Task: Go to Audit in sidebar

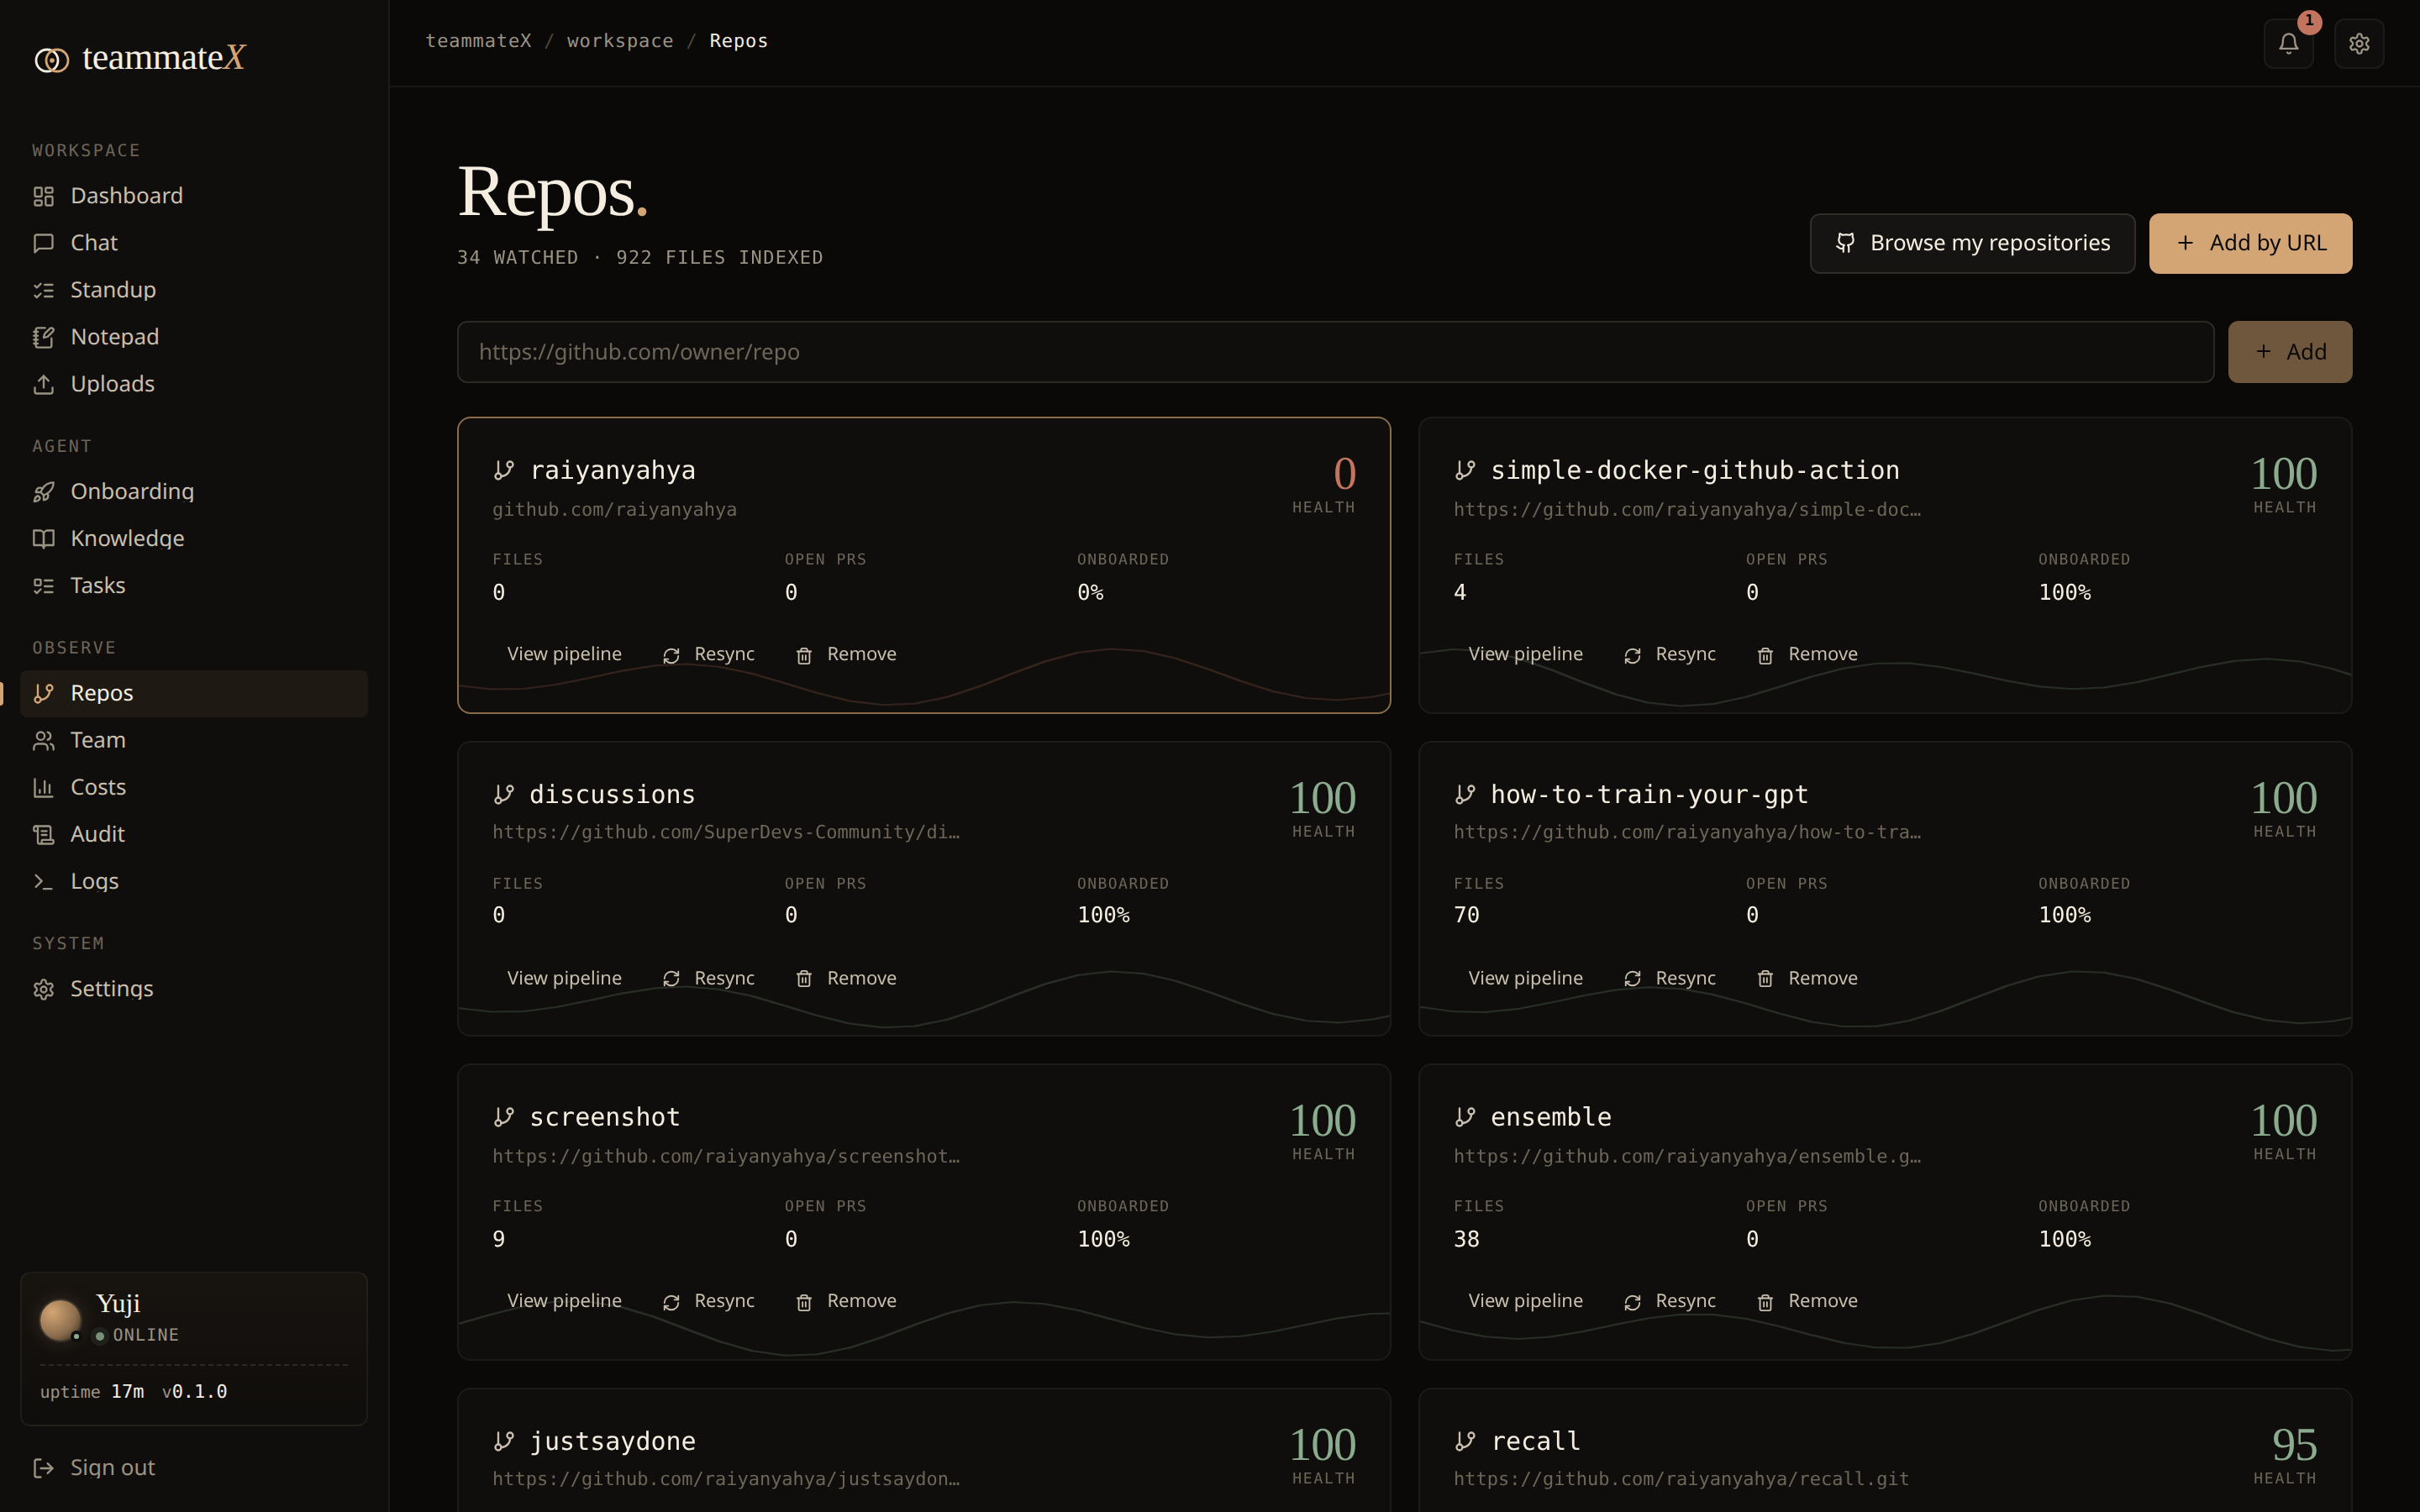Action: (x=194, y=834)
